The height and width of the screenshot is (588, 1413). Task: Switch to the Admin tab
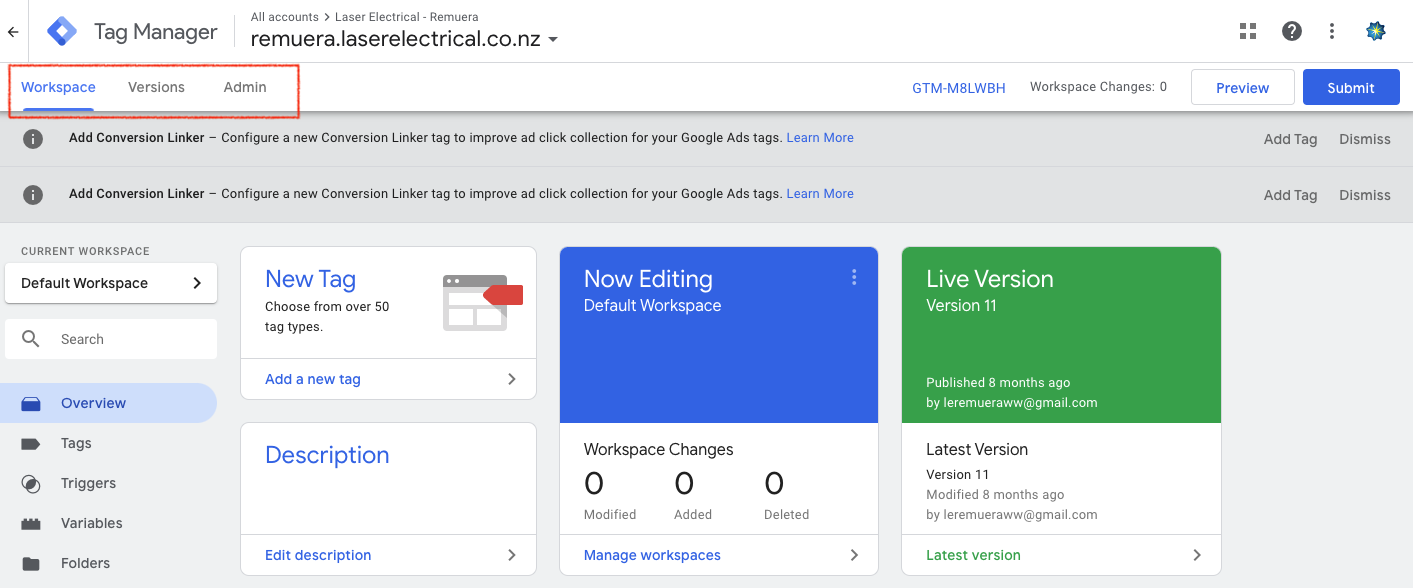[245, 88]
